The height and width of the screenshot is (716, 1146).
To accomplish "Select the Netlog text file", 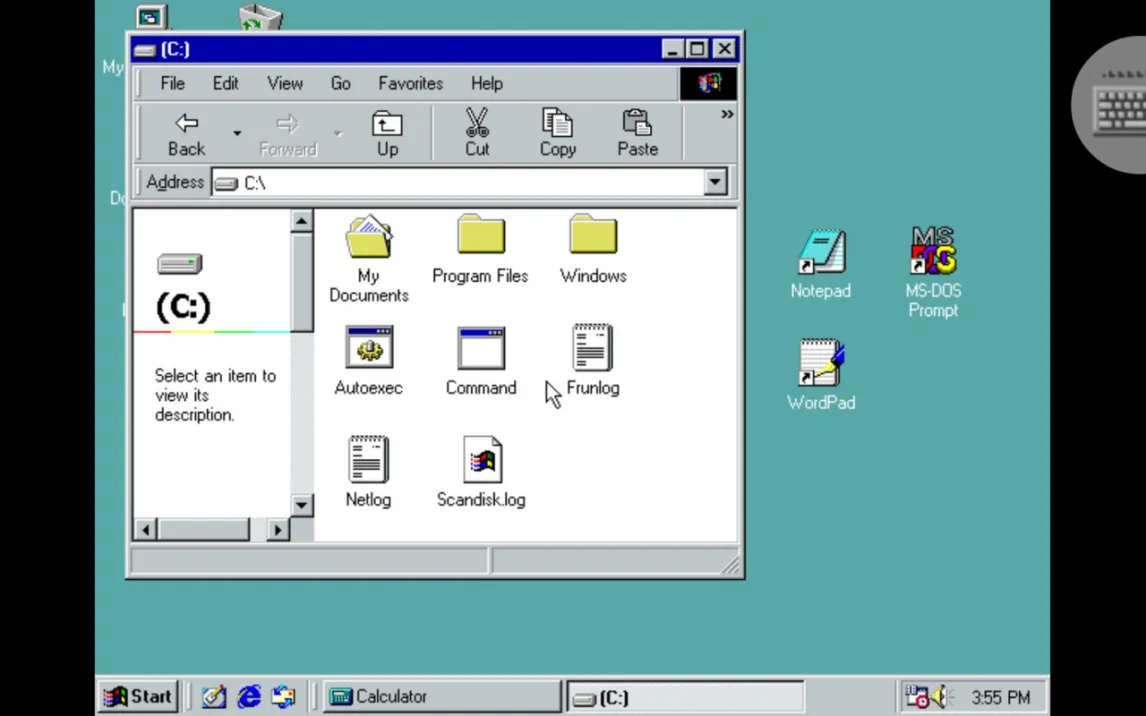I will 368,461.
